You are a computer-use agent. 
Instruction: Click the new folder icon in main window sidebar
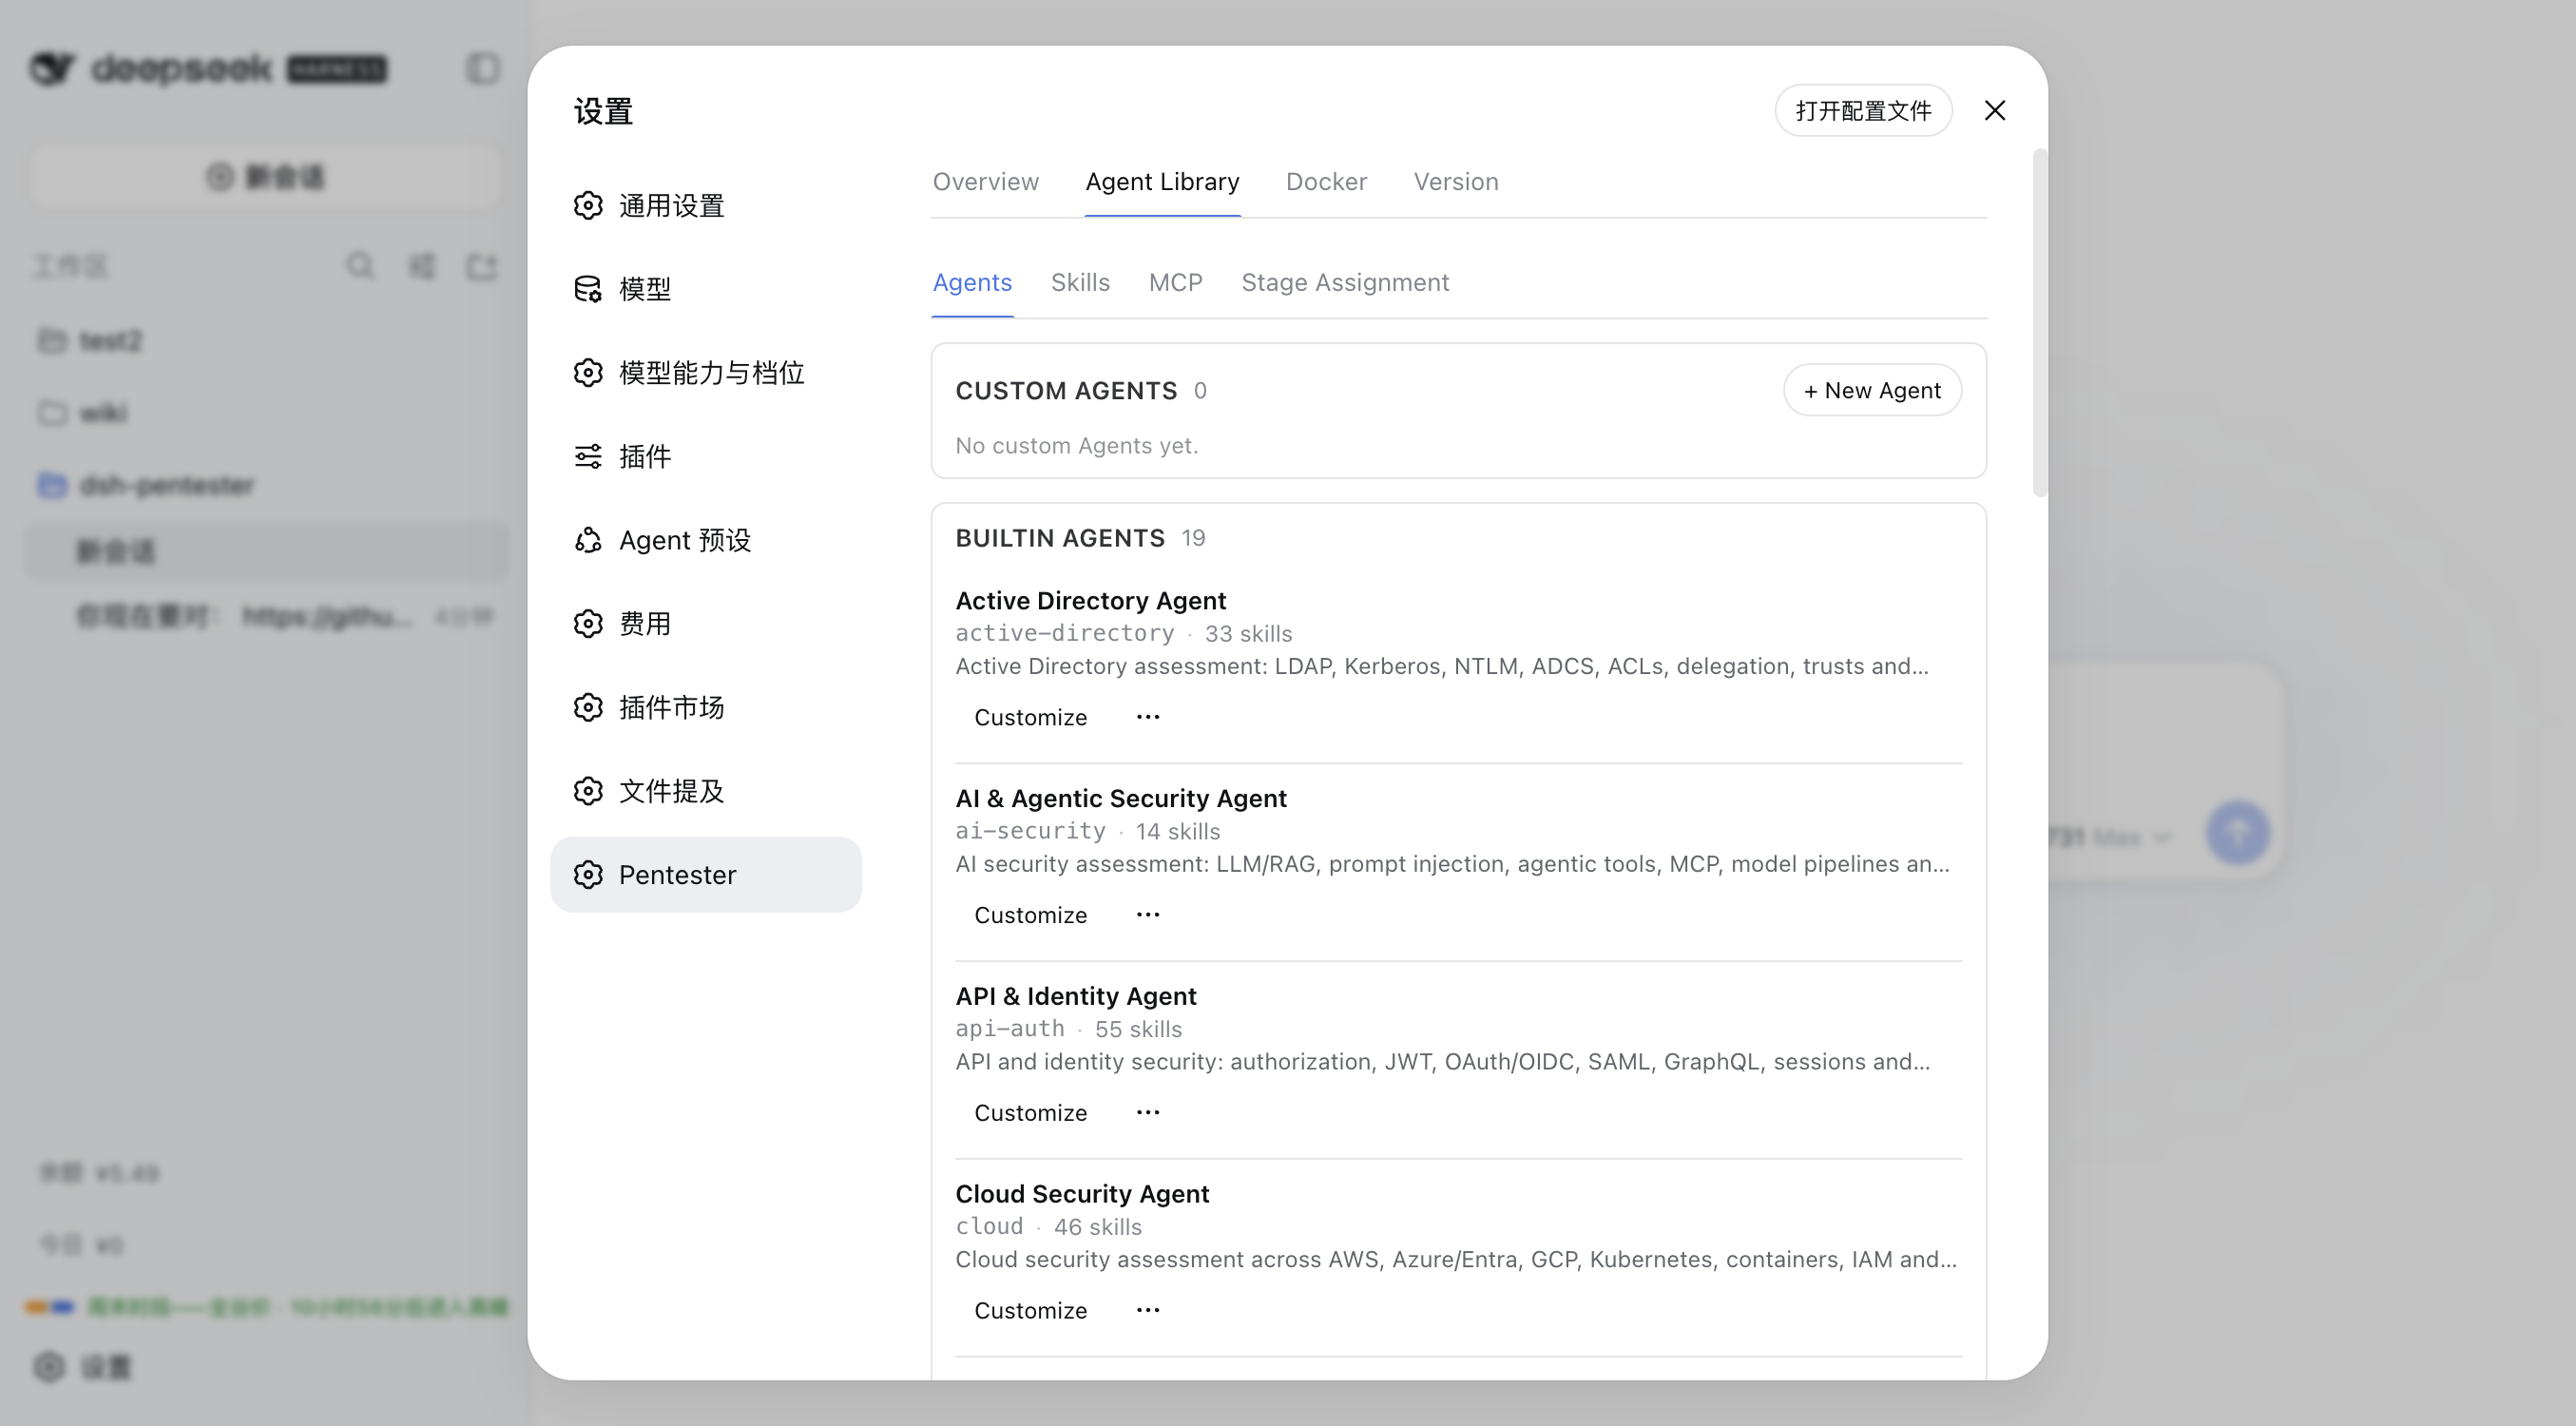pyautogui.click(x=482, y=265)
